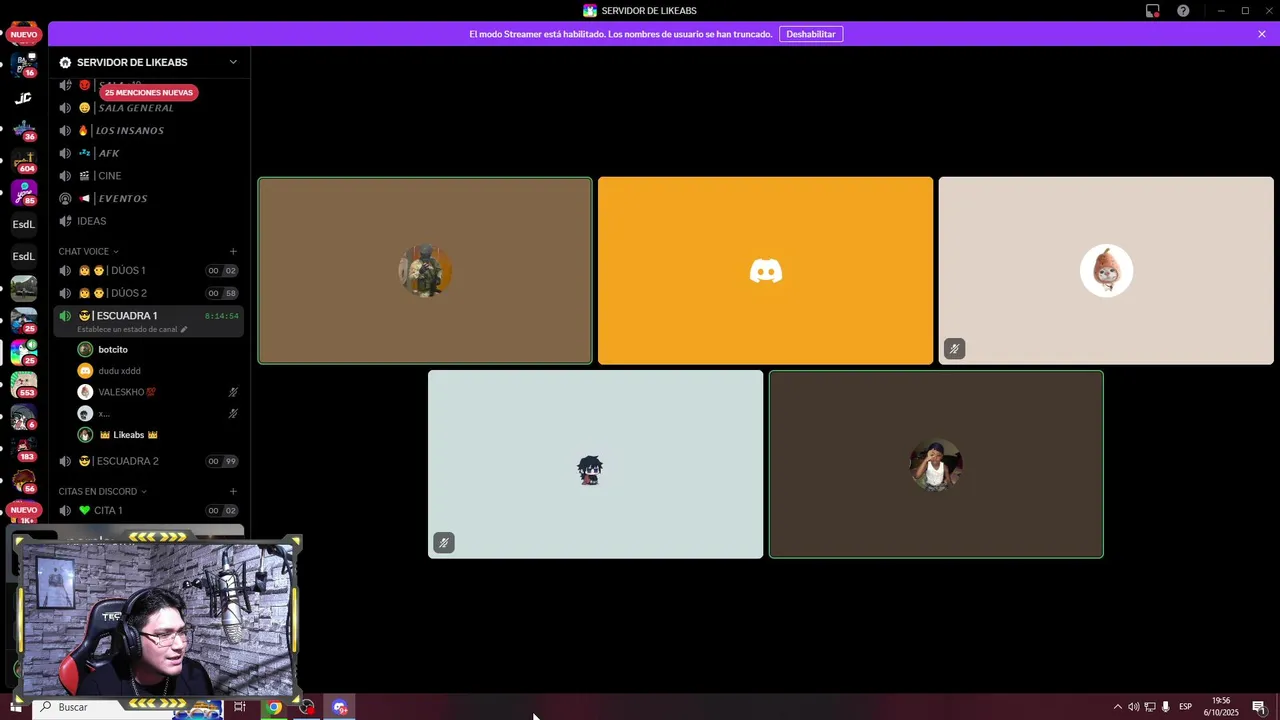Collapse the CHAT VOICE category

tap(88, 252)
